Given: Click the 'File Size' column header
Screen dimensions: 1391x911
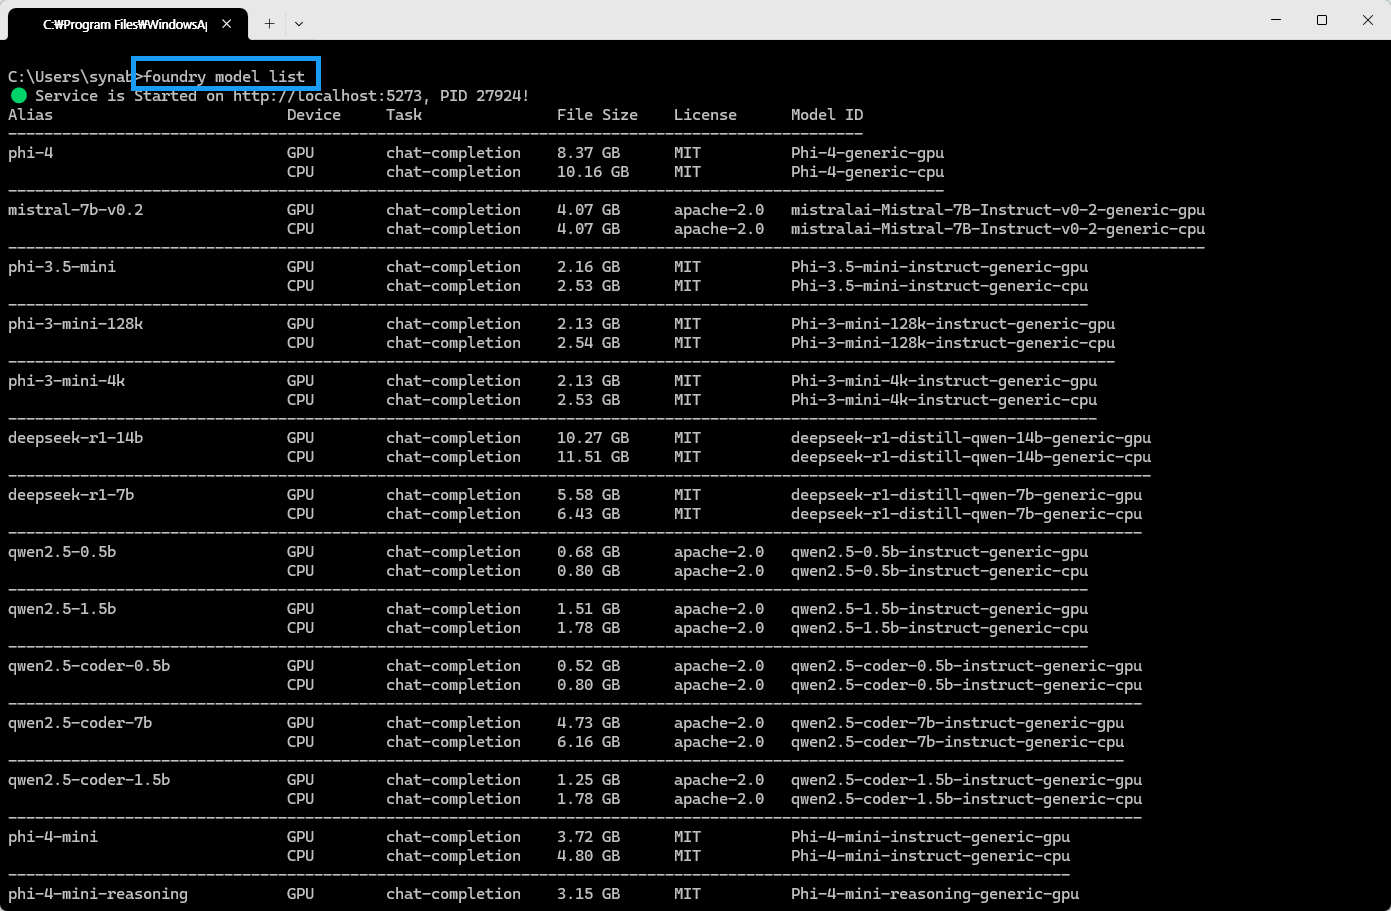Looking at the screenshot, I should (x=597, y=115).
